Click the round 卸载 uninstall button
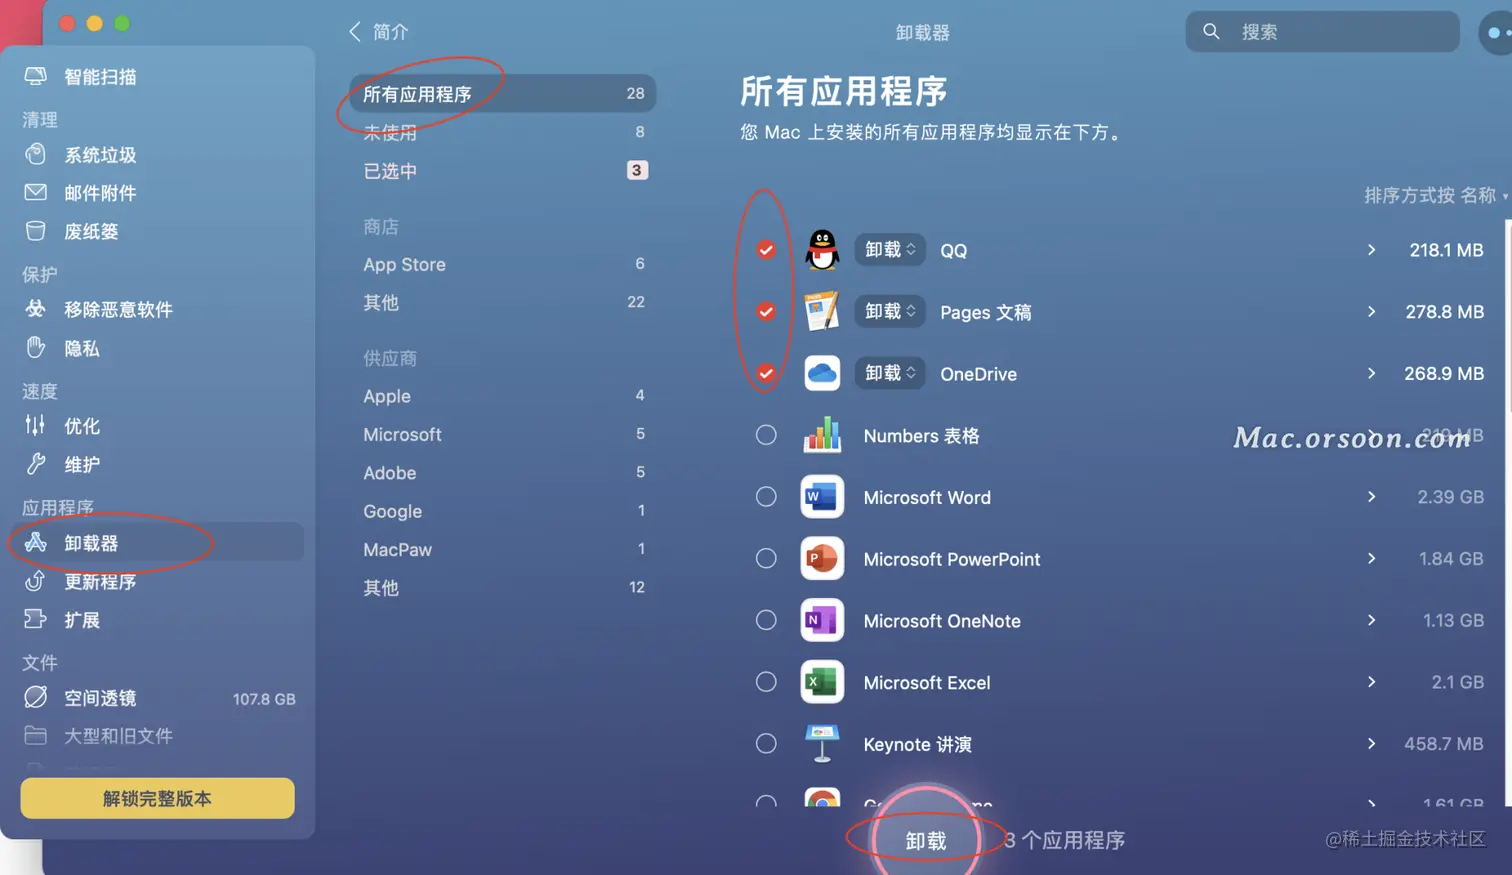 [925, 840]
